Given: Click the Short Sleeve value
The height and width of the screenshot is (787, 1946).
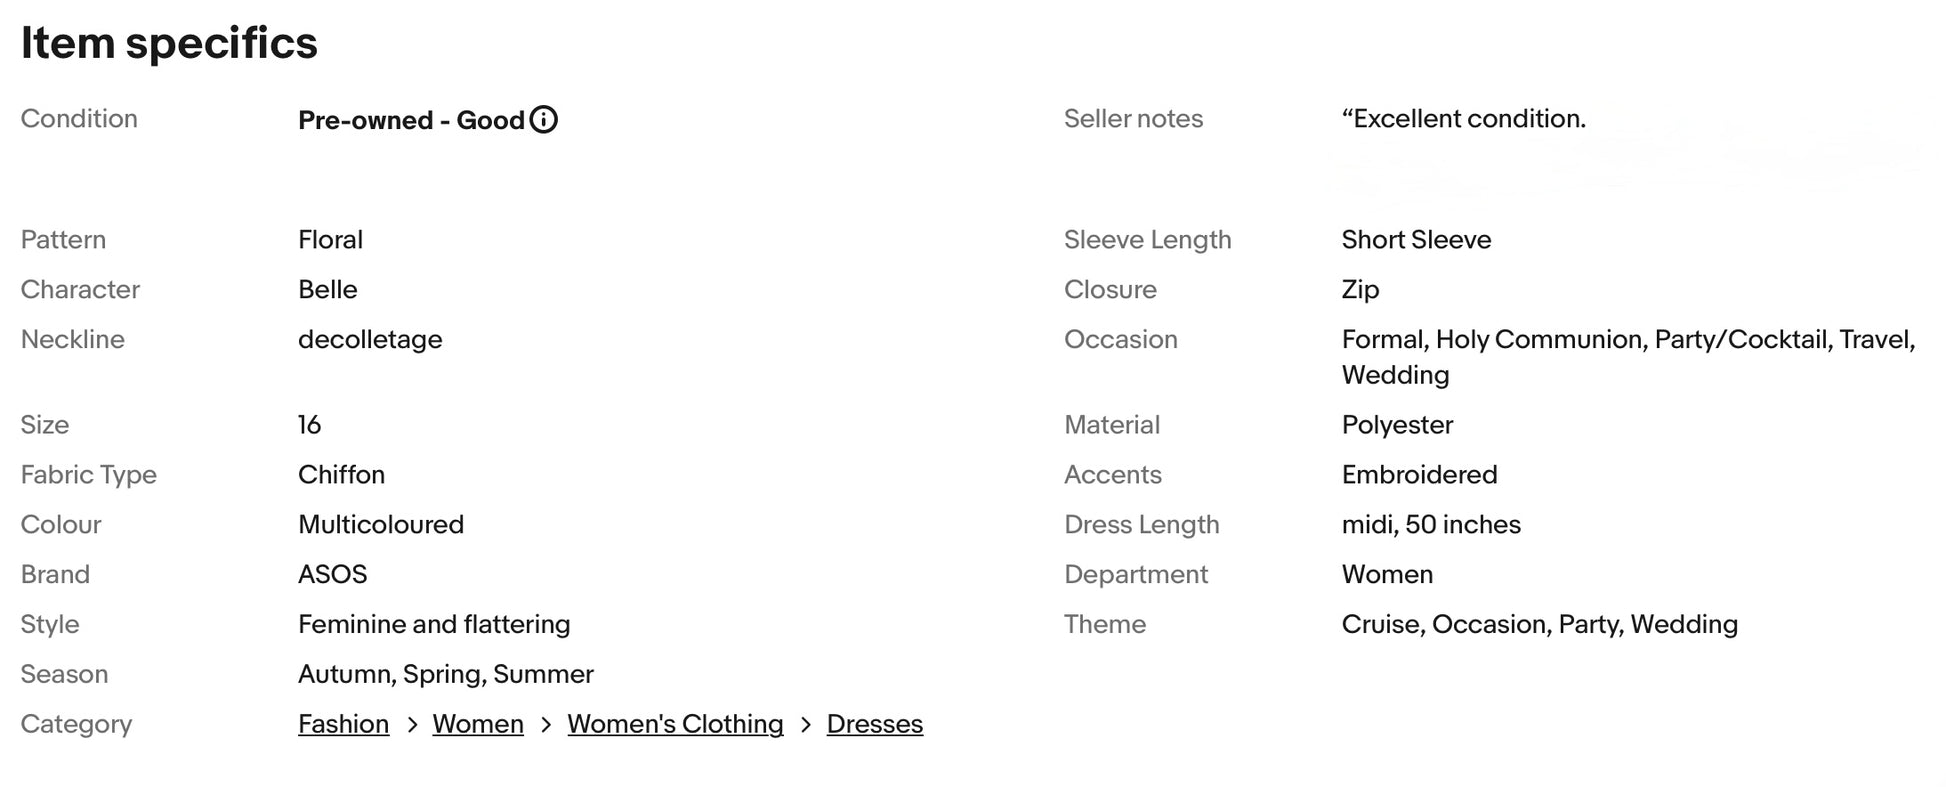Looking at the screenshot, I should coord(1416,240).
